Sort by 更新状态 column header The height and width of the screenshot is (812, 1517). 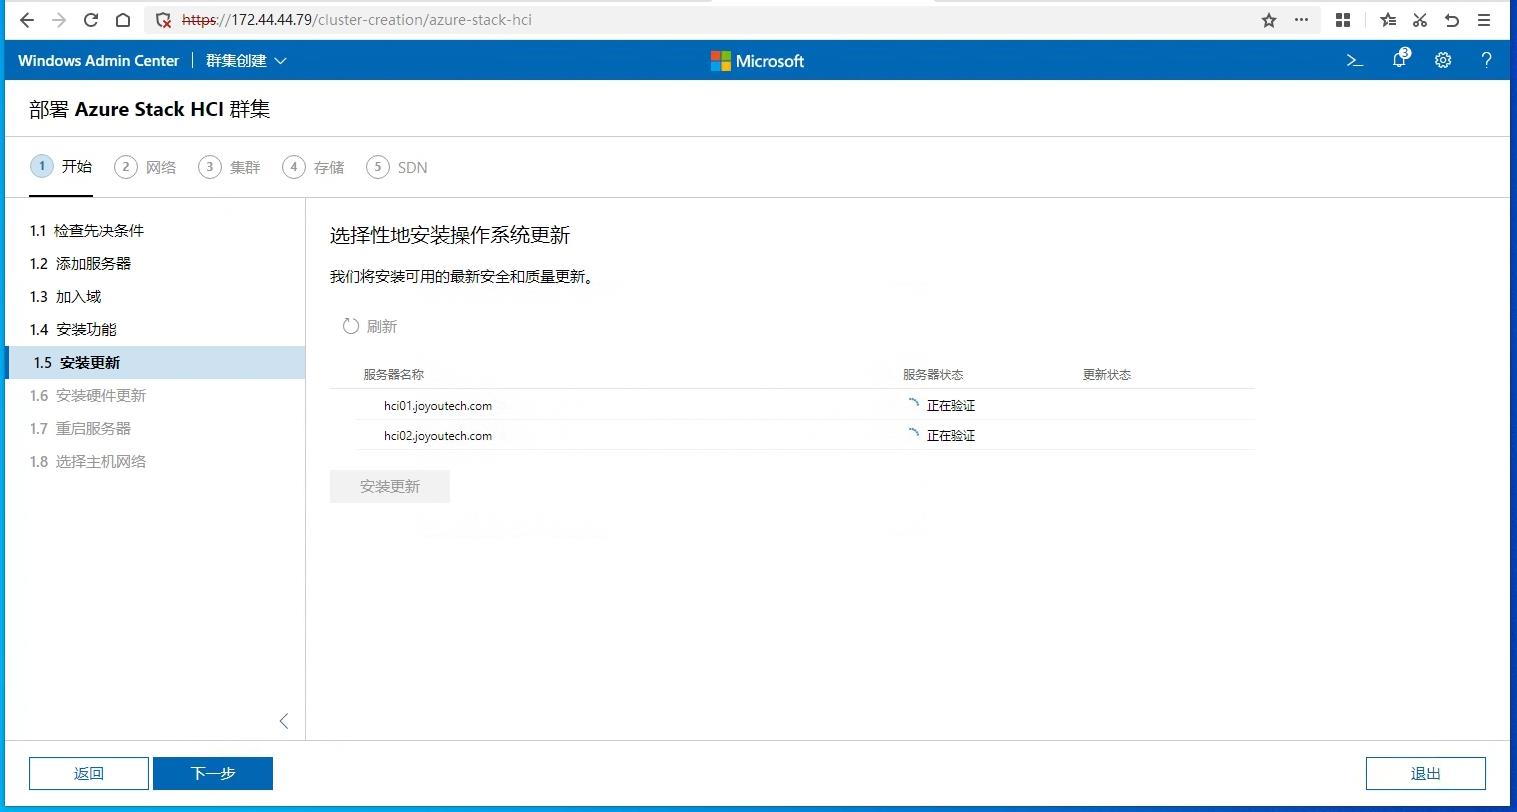click(1107, 375)
